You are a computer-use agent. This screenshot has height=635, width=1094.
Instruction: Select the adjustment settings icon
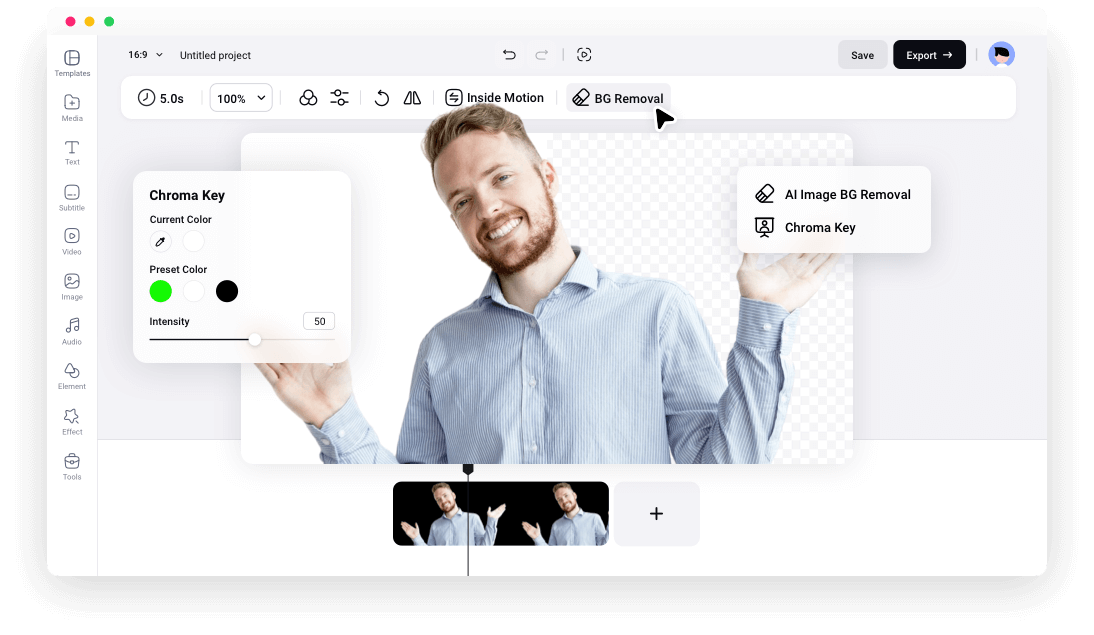[339, 97]
